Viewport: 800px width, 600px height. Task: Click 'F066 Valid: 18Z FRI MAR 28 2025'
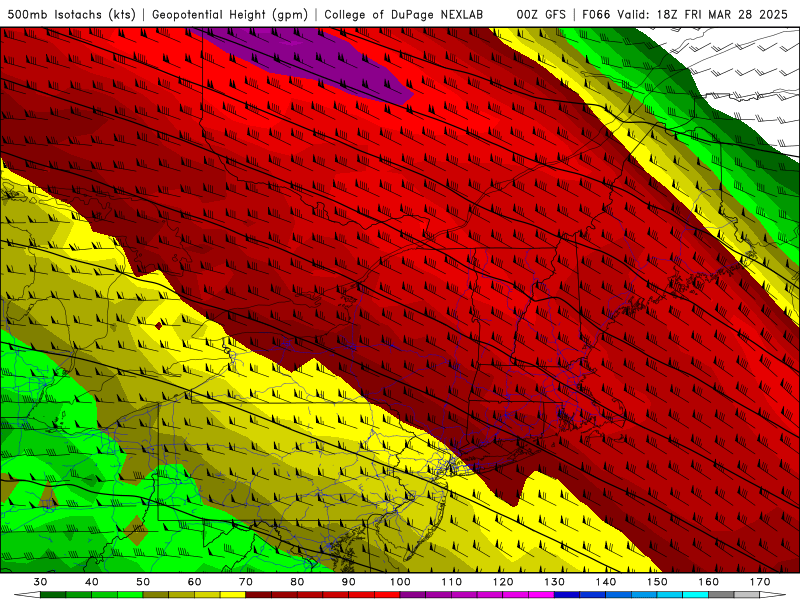pos(685,14)
